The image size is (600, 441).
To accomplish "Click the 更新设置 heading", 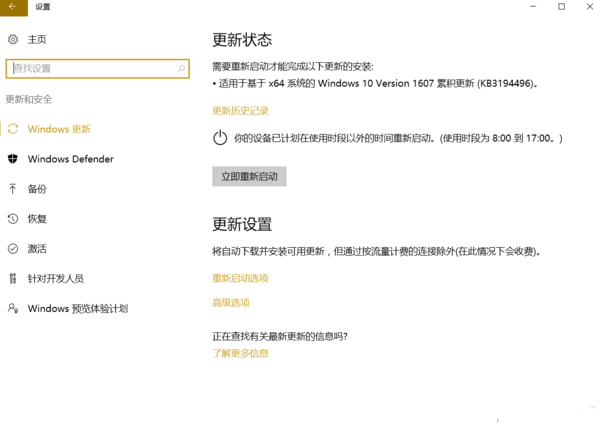I will tap(242, 224).
